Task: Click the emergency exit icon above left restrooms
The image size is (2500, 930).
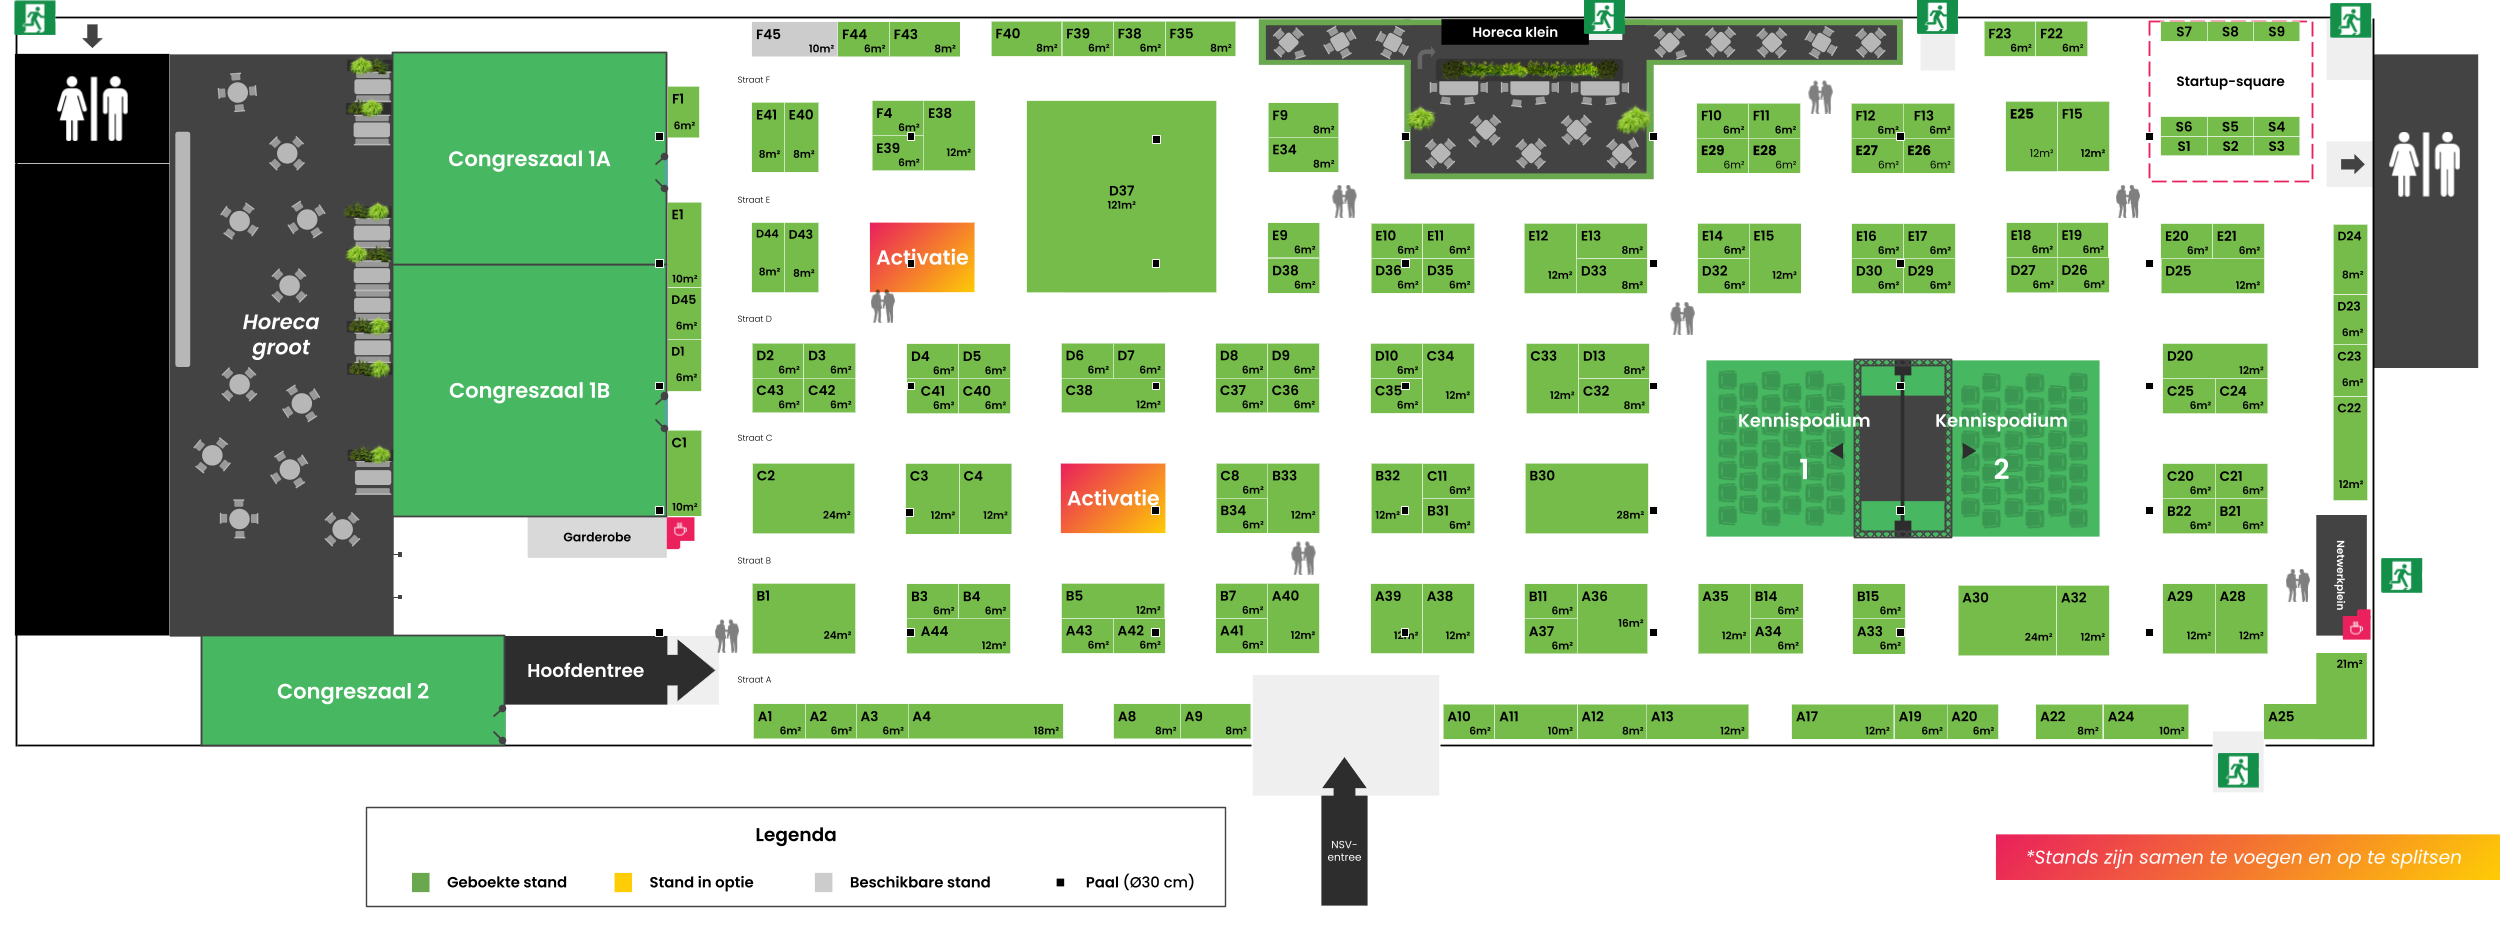Action: coord(34,18)
